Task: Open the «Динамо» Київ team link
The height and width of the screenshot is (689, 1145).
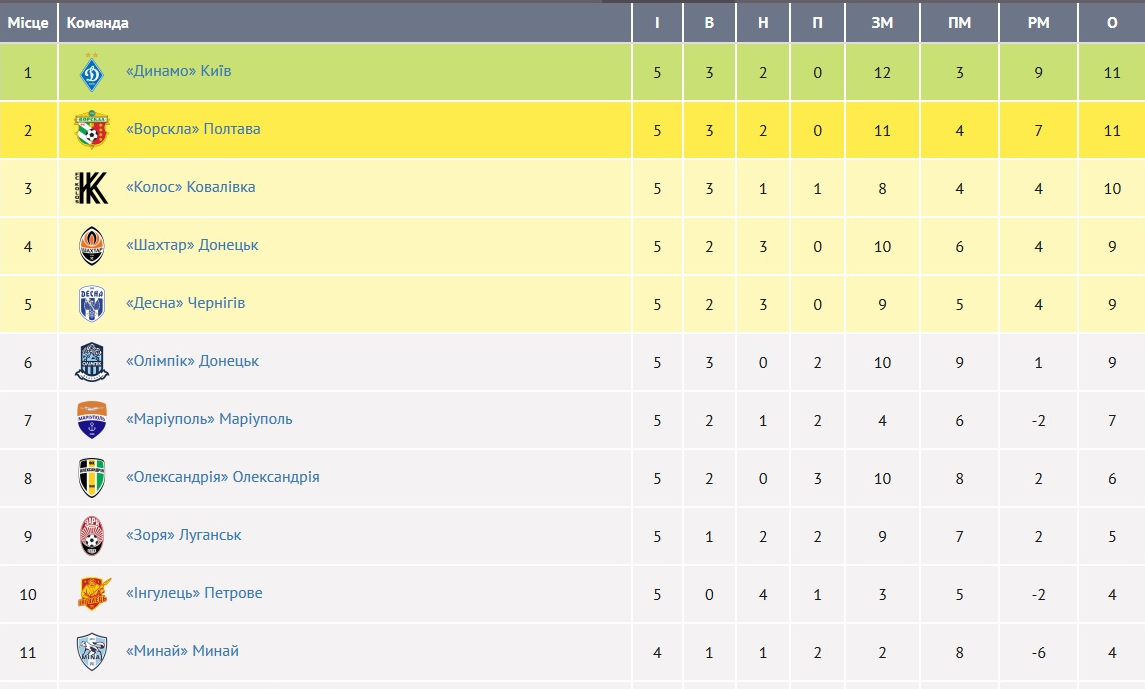Action: click(x=179, y=72)
